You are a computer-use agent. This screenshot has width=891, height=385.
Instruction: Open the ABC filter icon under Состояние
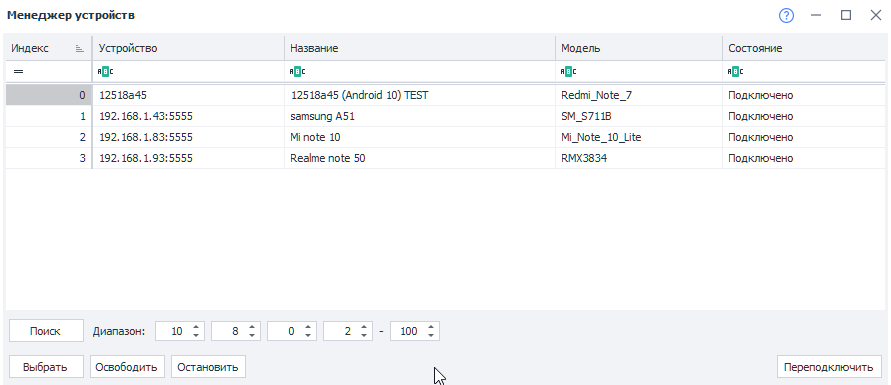point(735,72)
